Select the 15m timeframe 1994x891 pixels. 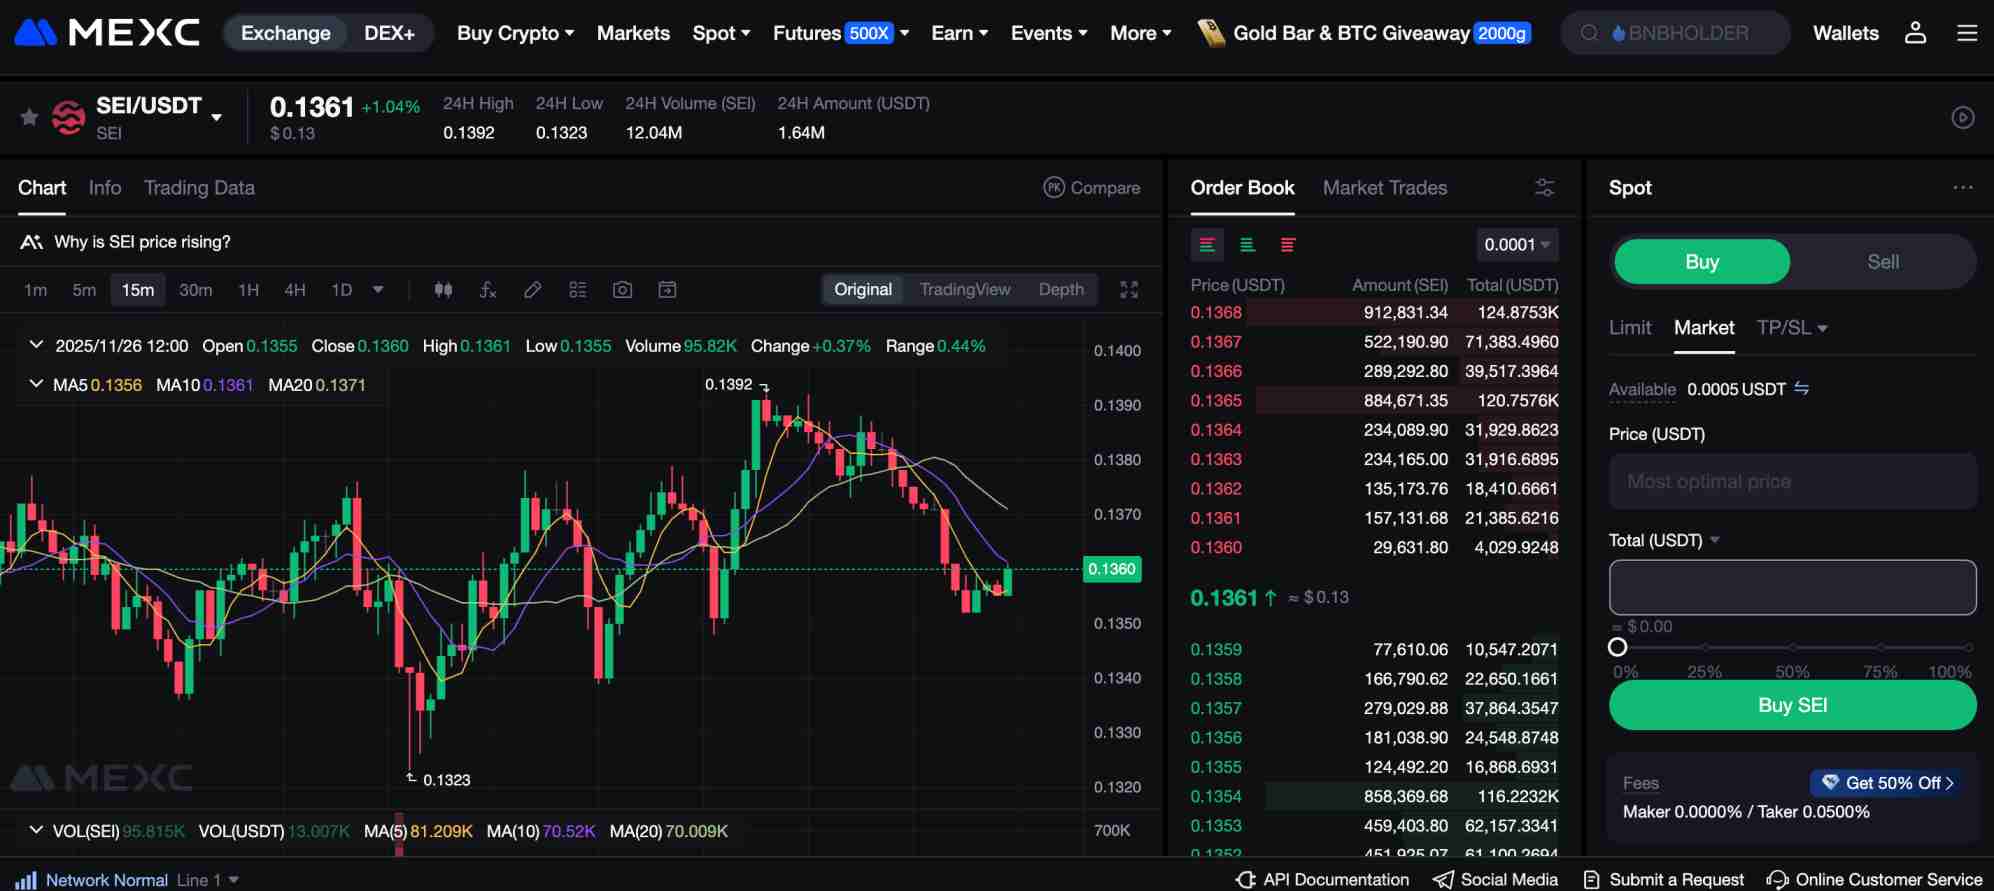pos(138,290)
